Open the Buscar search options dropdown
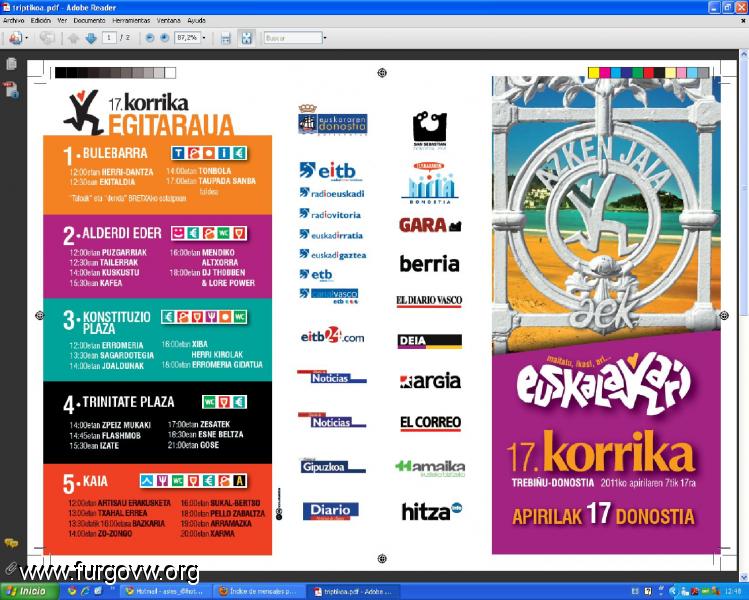 (x=325, y=38)
